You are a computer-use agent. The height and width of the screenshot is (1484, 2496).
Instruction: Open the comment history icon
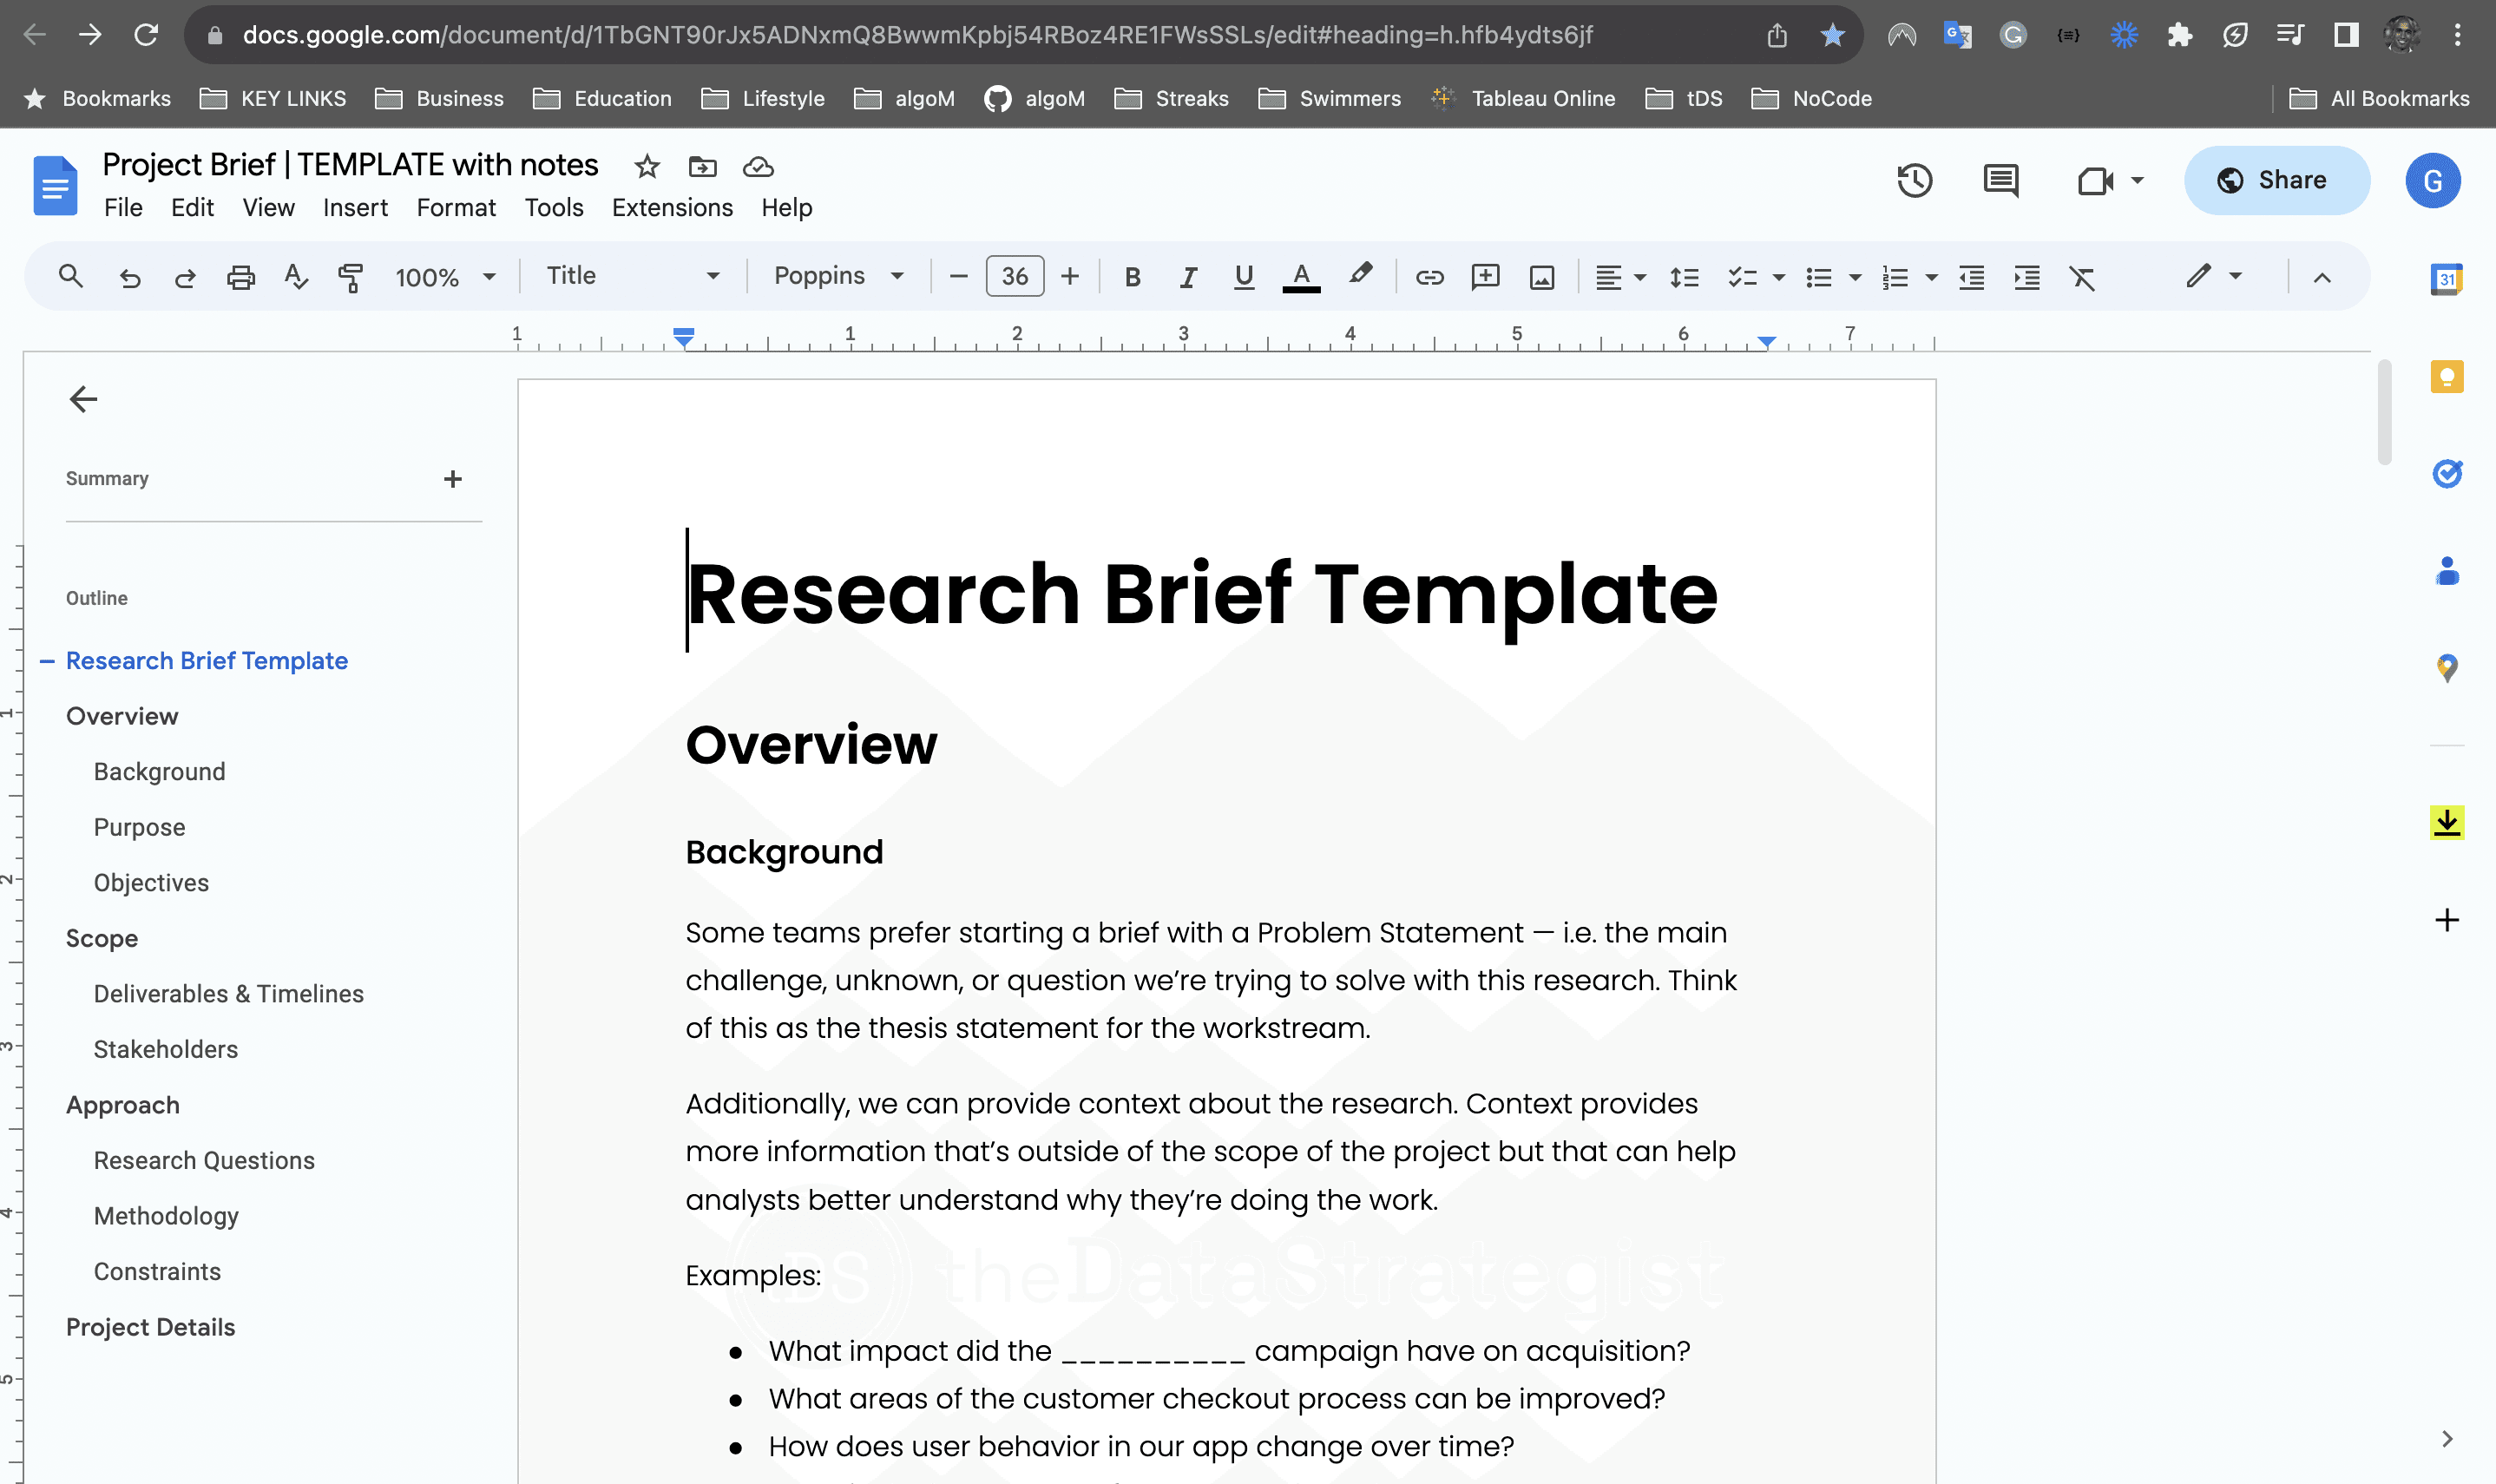2000,181
